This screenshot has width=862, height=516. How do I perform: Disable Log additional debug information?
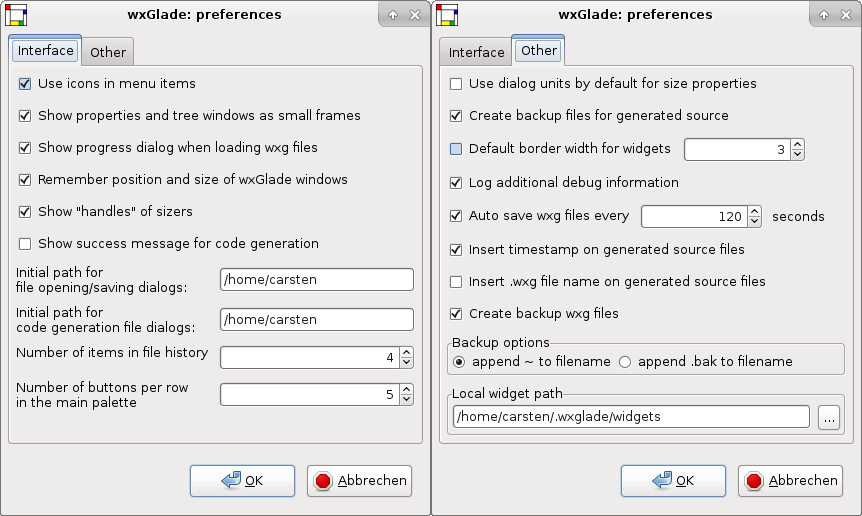(456, 182)
